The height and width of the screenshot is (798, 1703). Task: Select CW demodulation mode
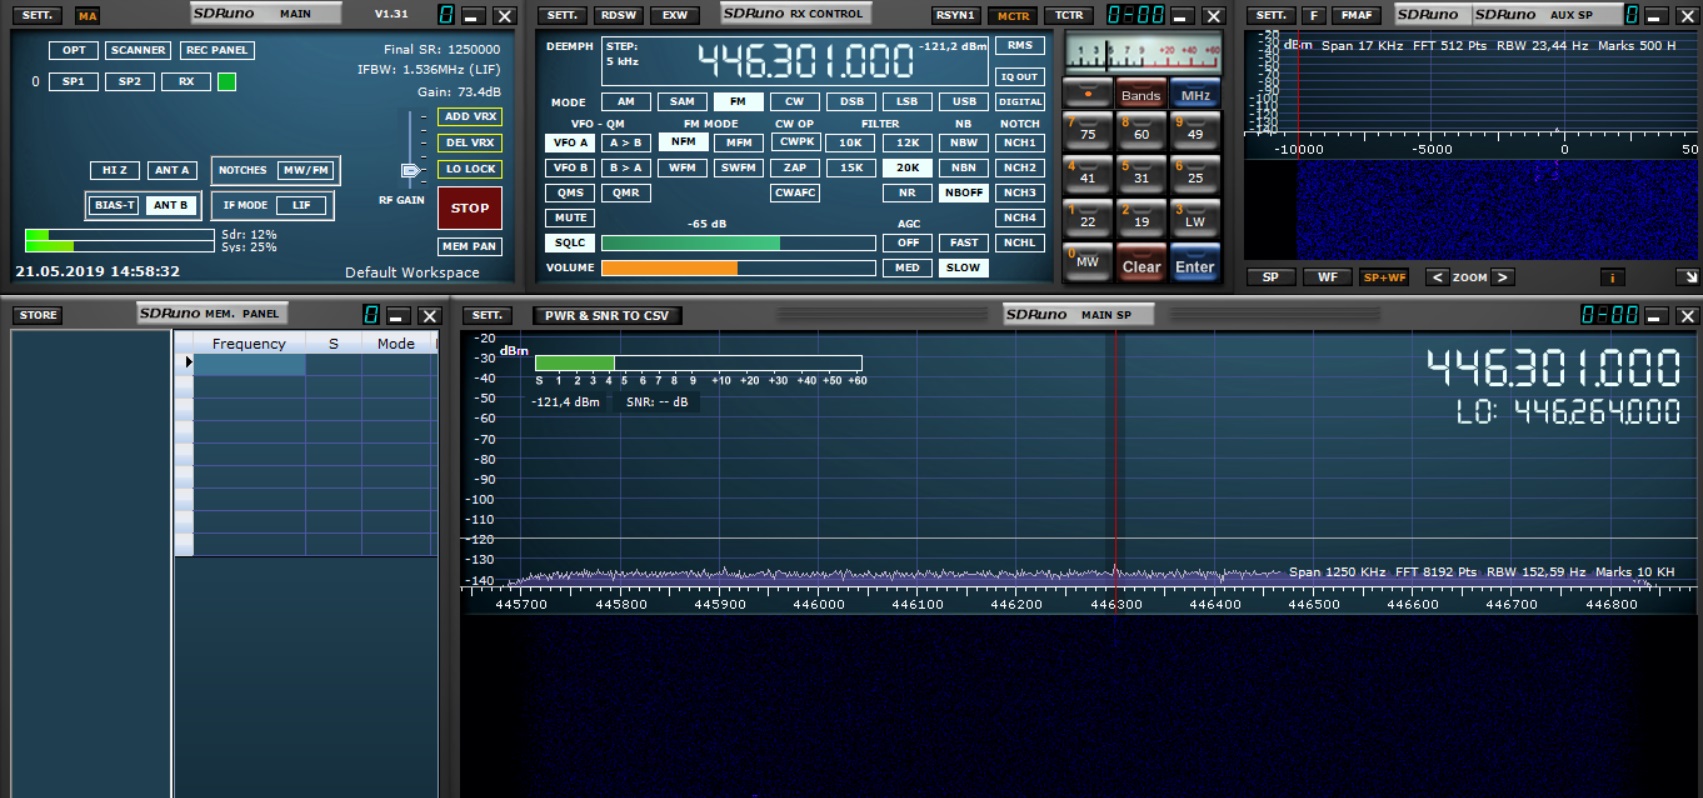coord(794,102)
